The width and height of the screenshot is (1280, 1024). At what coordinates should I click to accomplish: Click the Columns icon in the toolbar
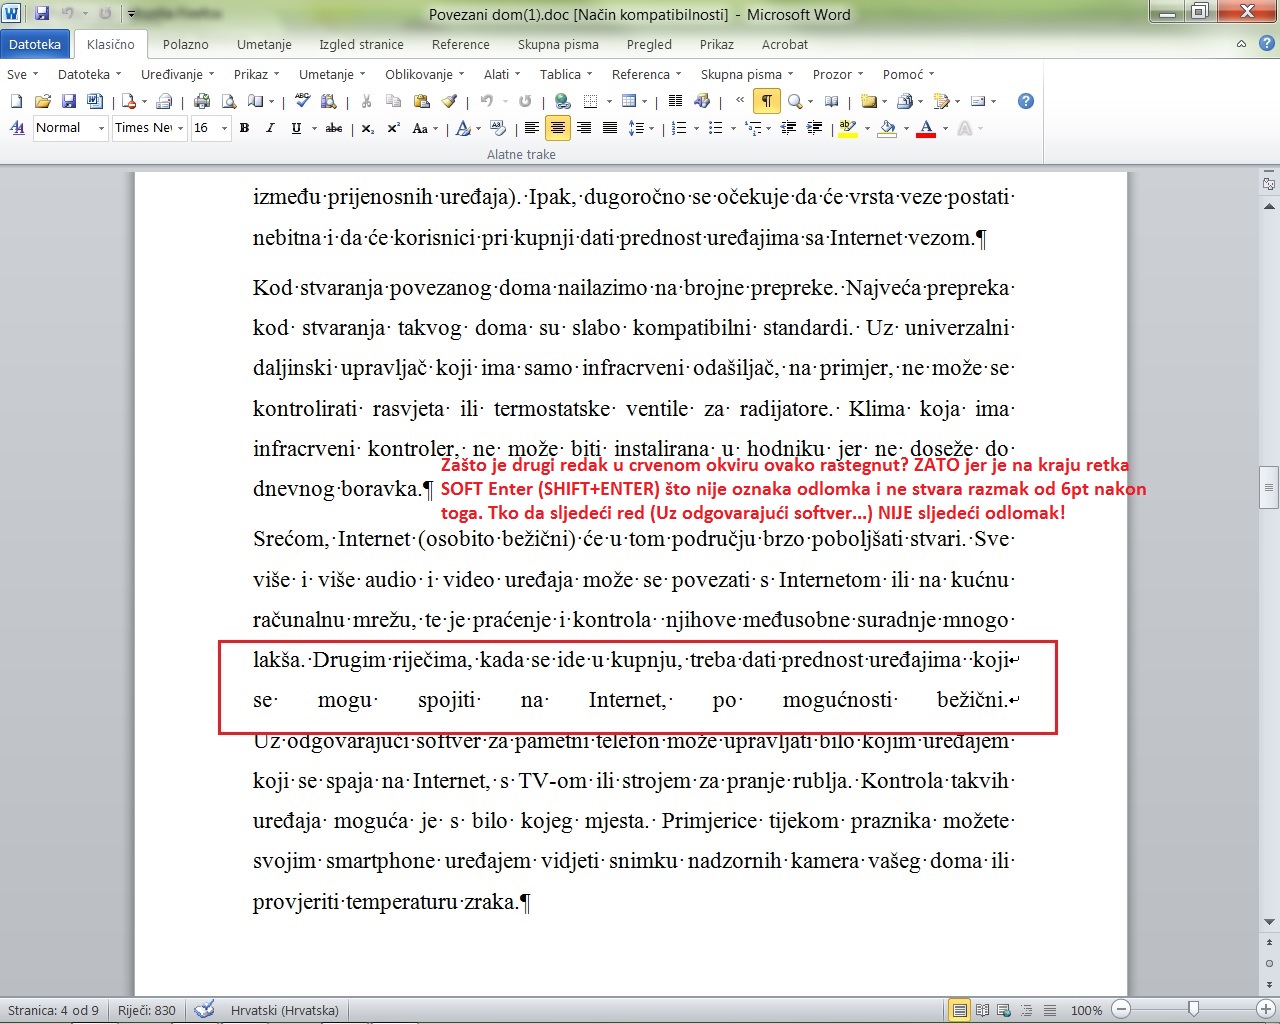pos(675,101)
